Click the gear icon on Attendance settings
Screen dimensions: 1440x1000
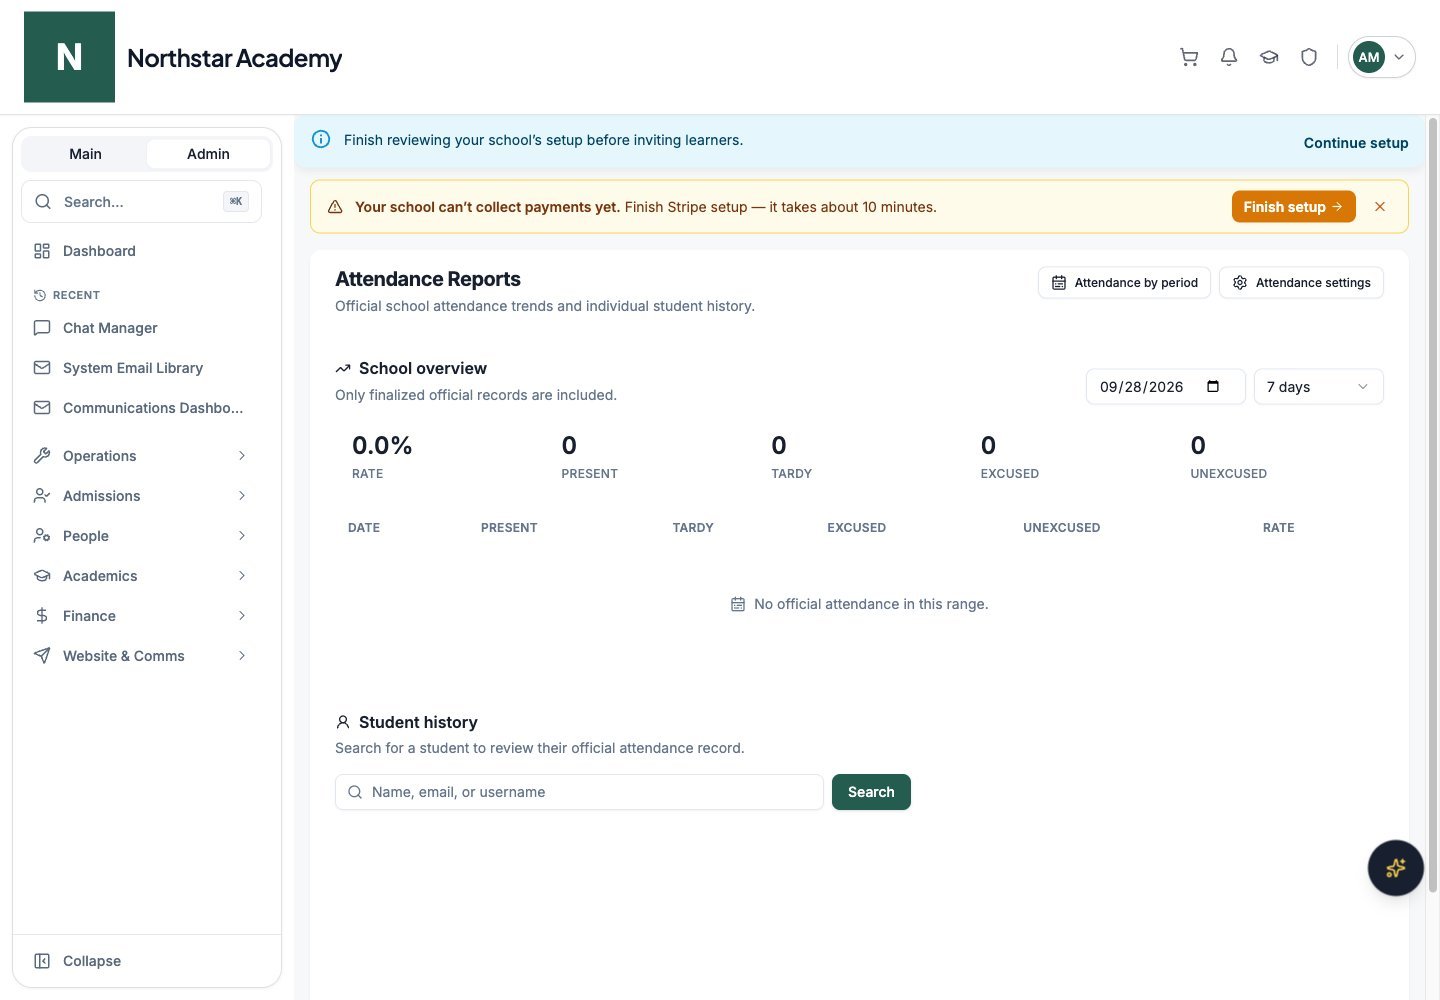pyautogui.click(x=1240, y=283)
